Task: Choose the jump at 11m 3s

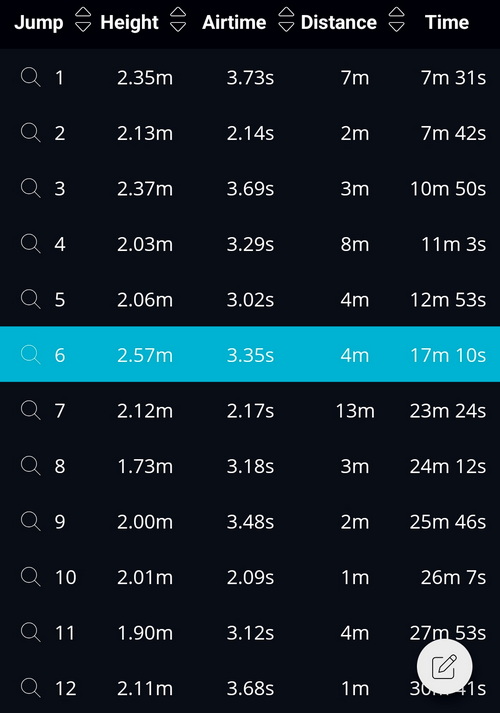Action: tap(250, 244)
